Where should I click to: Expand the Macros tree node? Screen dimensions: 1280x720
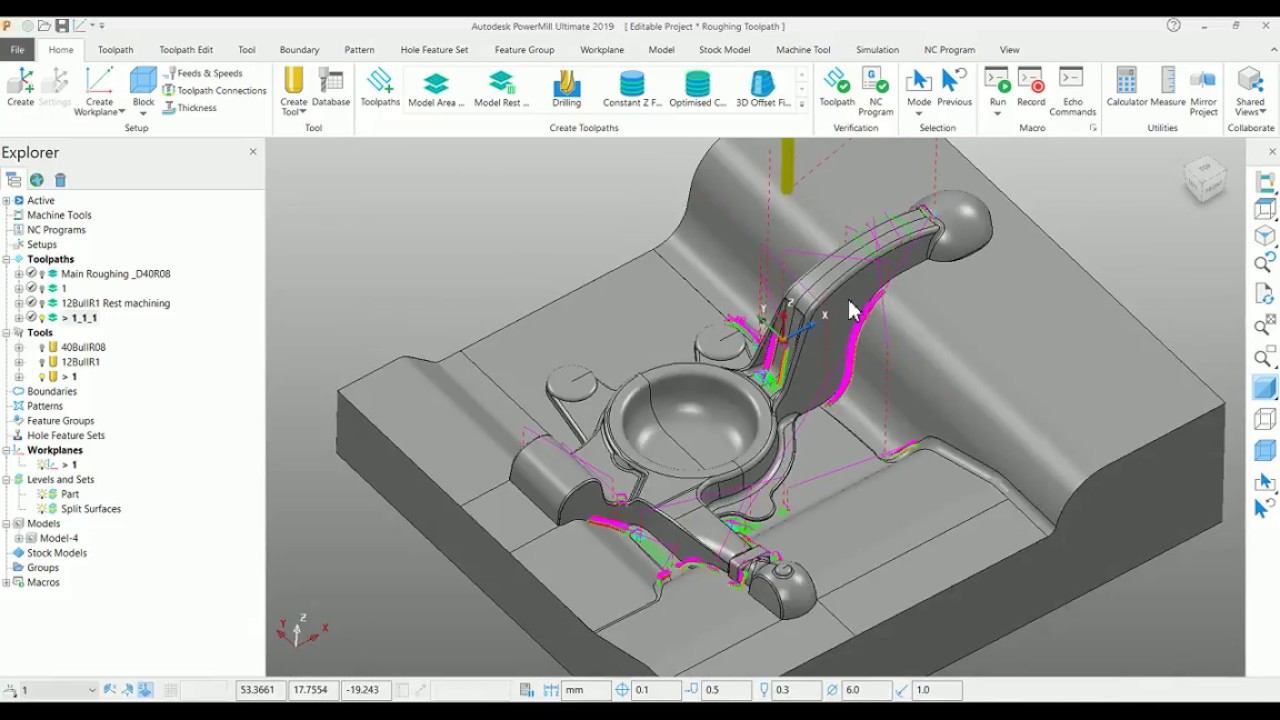click(x=6, y=582)
